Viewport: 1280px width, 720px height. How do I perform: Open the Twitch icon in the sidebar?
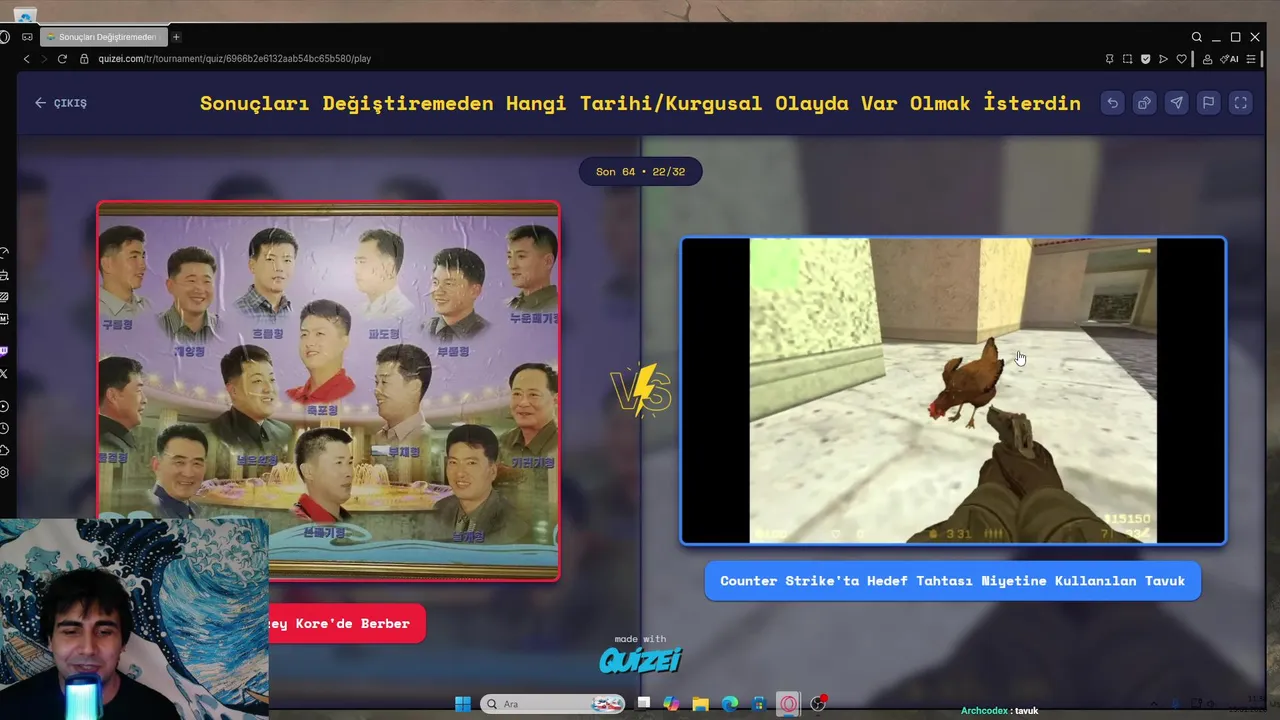click(4, 351)
